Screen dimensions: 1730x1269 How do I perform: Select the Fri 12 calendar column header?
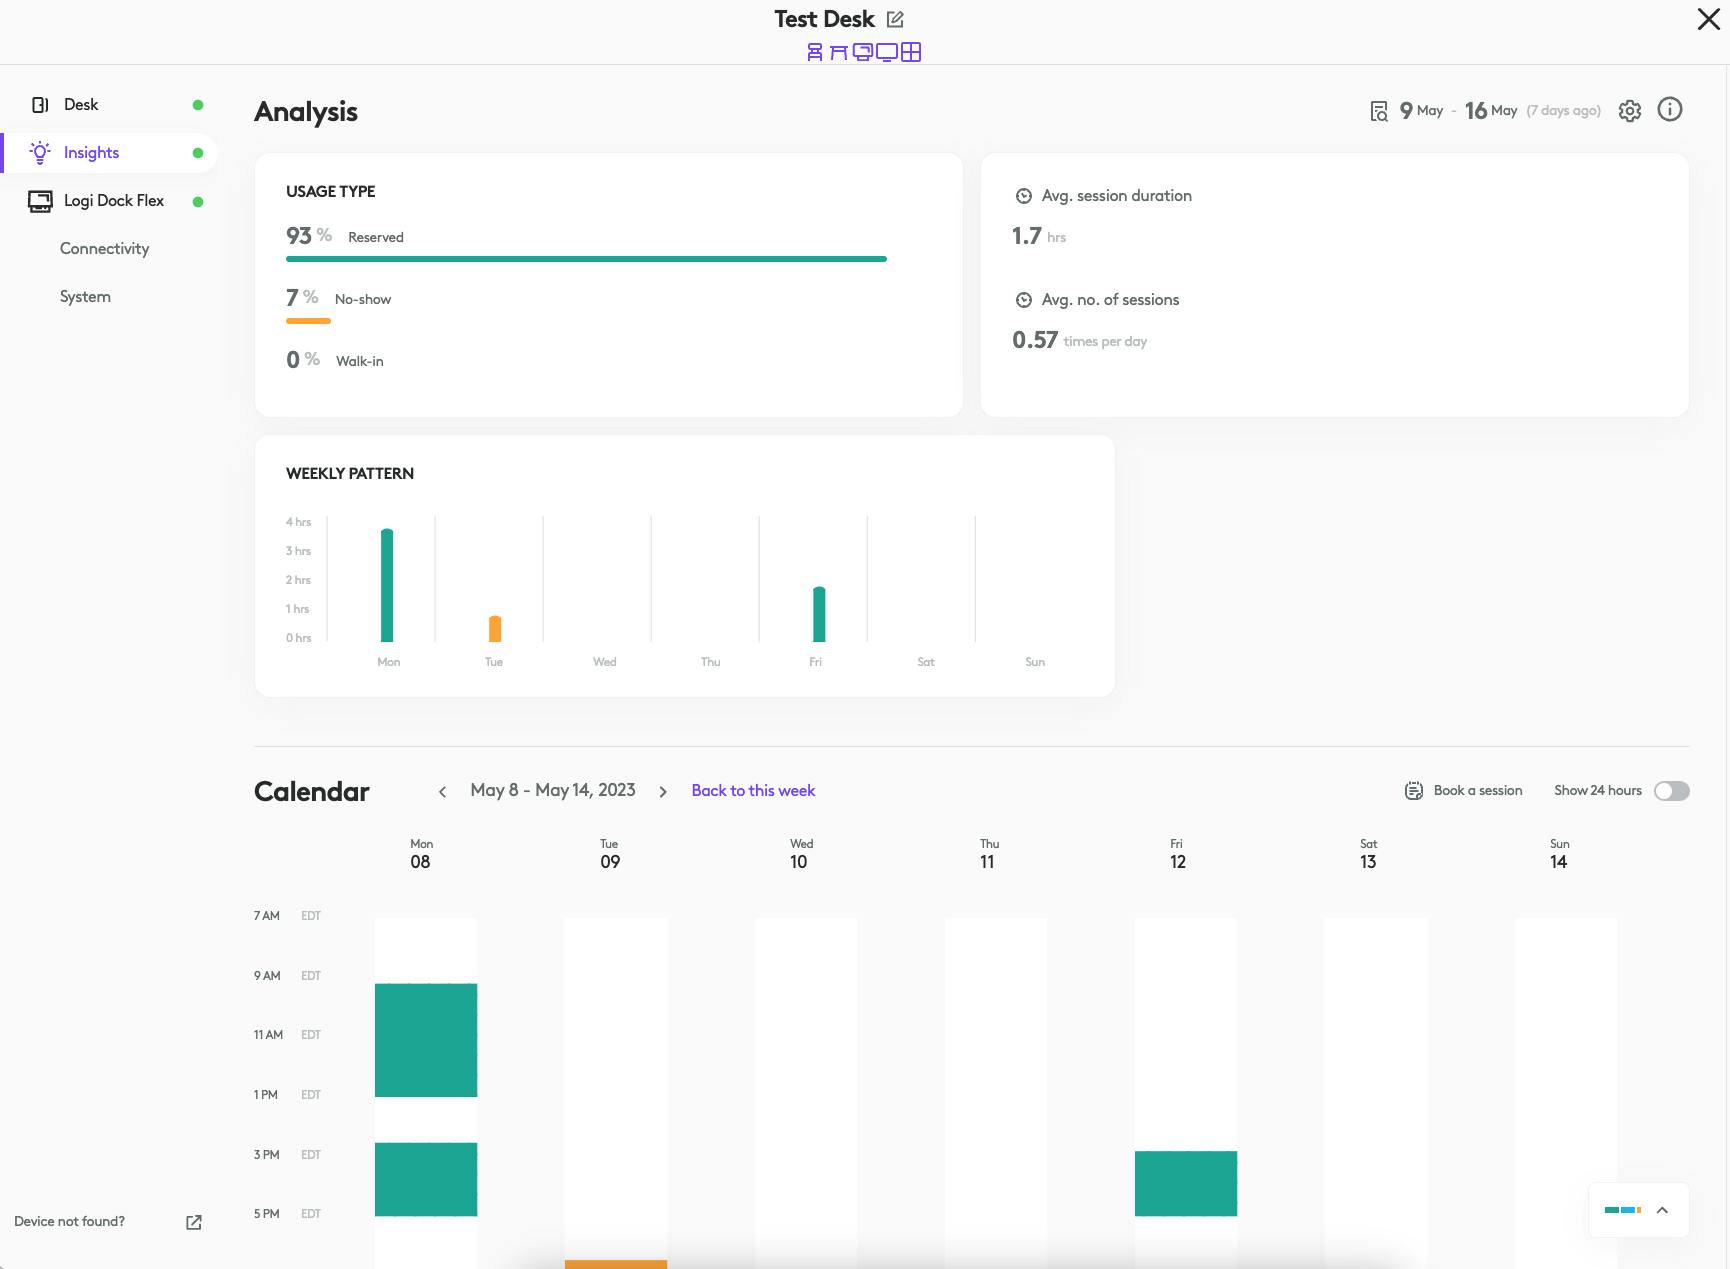1178,855
